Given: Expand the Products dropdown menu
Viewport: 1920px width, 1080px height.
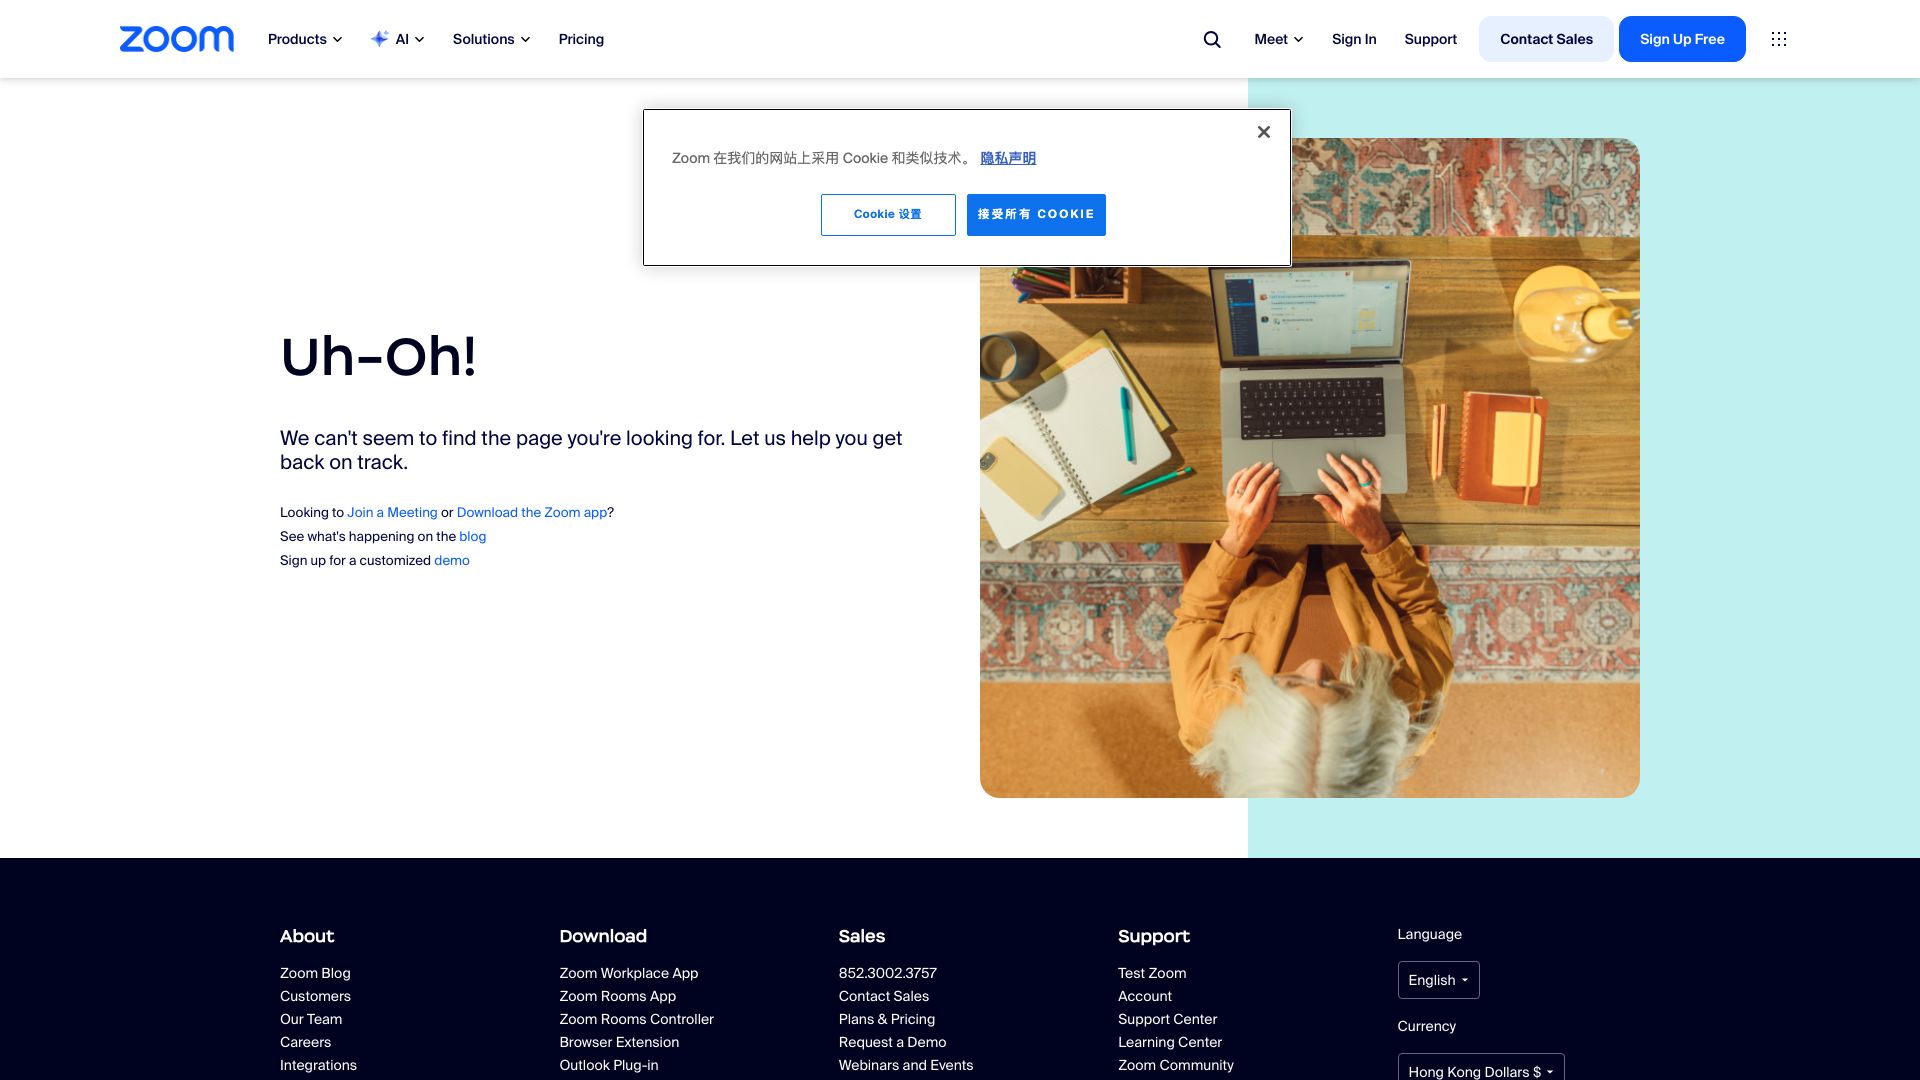Looking at the screenshot, I should tap(305, 39).
